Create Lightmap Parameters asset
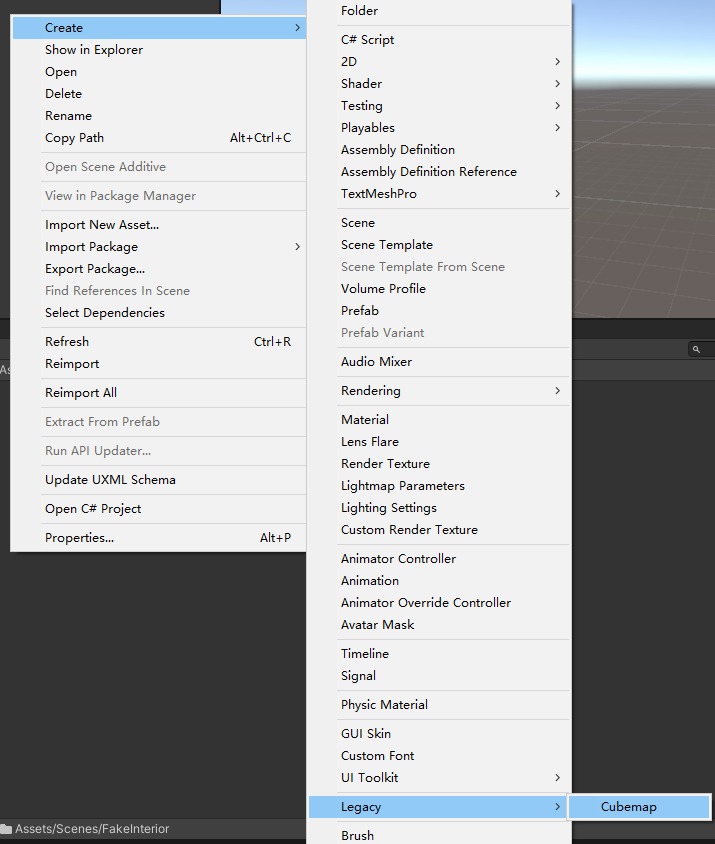 pos(439,487)
